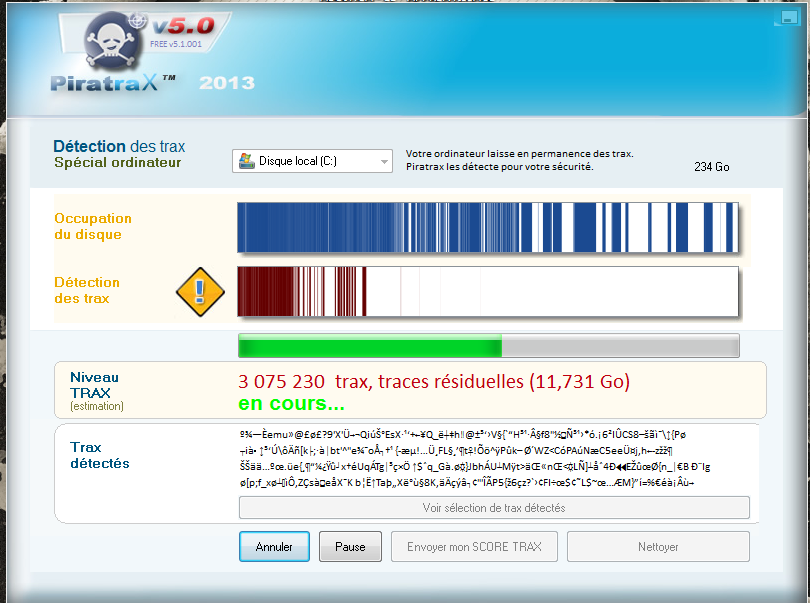The width and height of the screenshot is (810, 603).
Task: Click the green 'en cours...' status text
Action: point(291,404)
